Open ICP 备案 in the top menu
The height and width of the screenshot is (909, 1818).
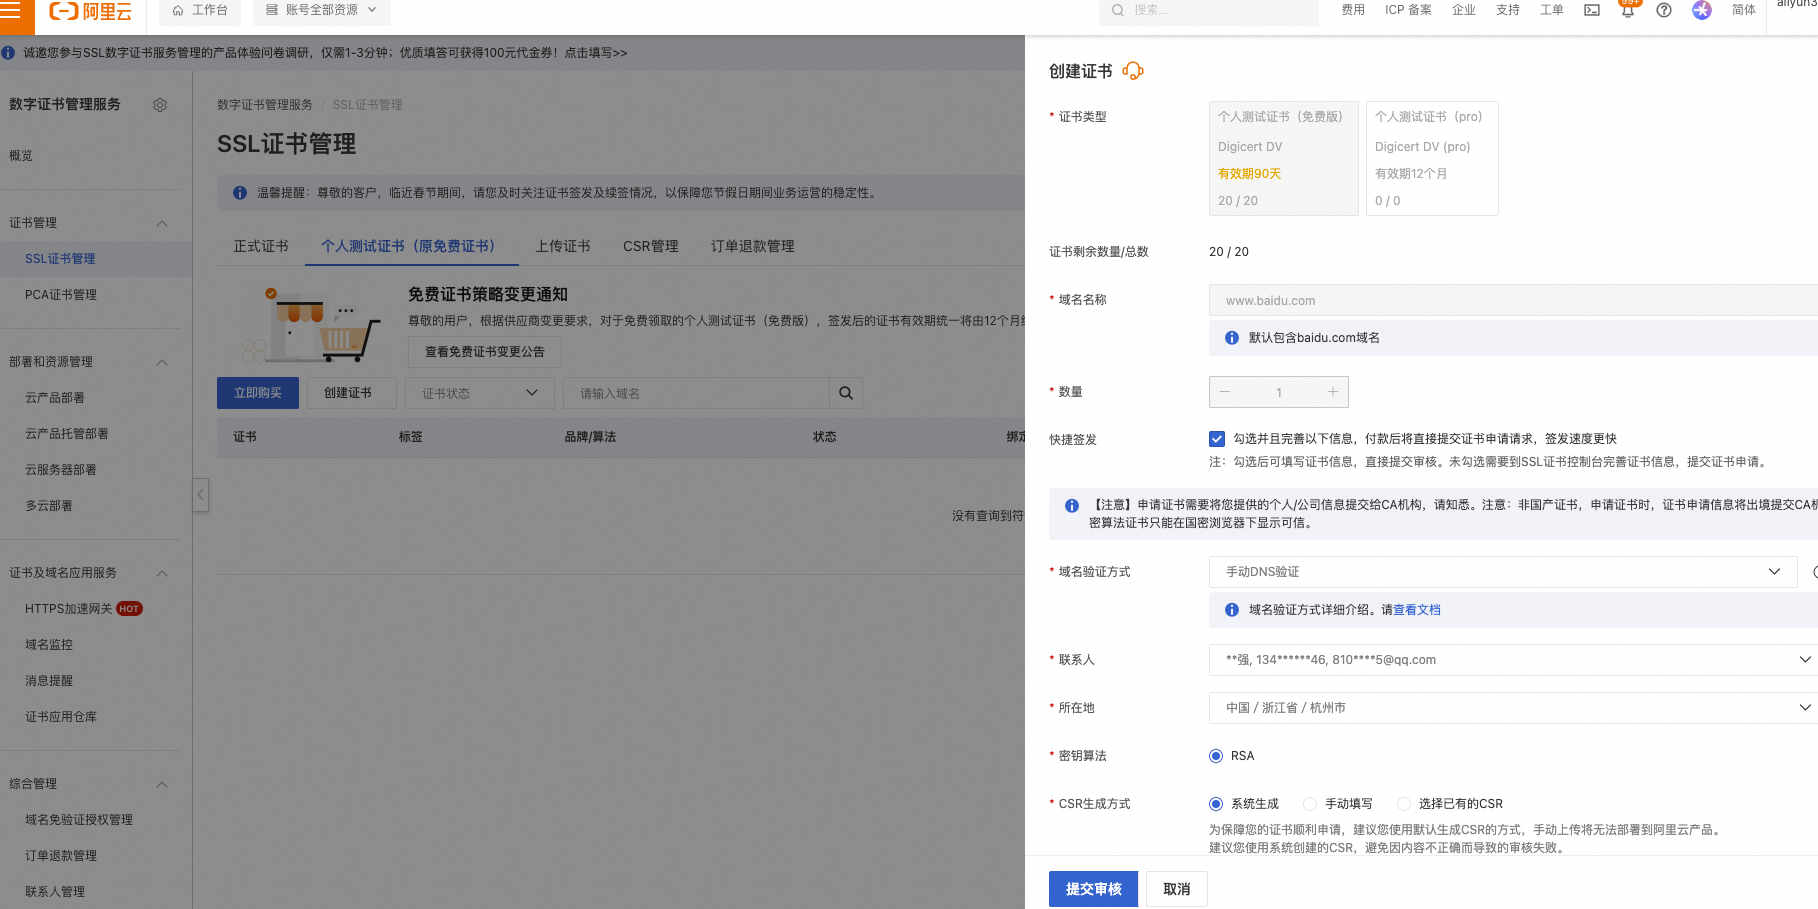coord(1408,10)
